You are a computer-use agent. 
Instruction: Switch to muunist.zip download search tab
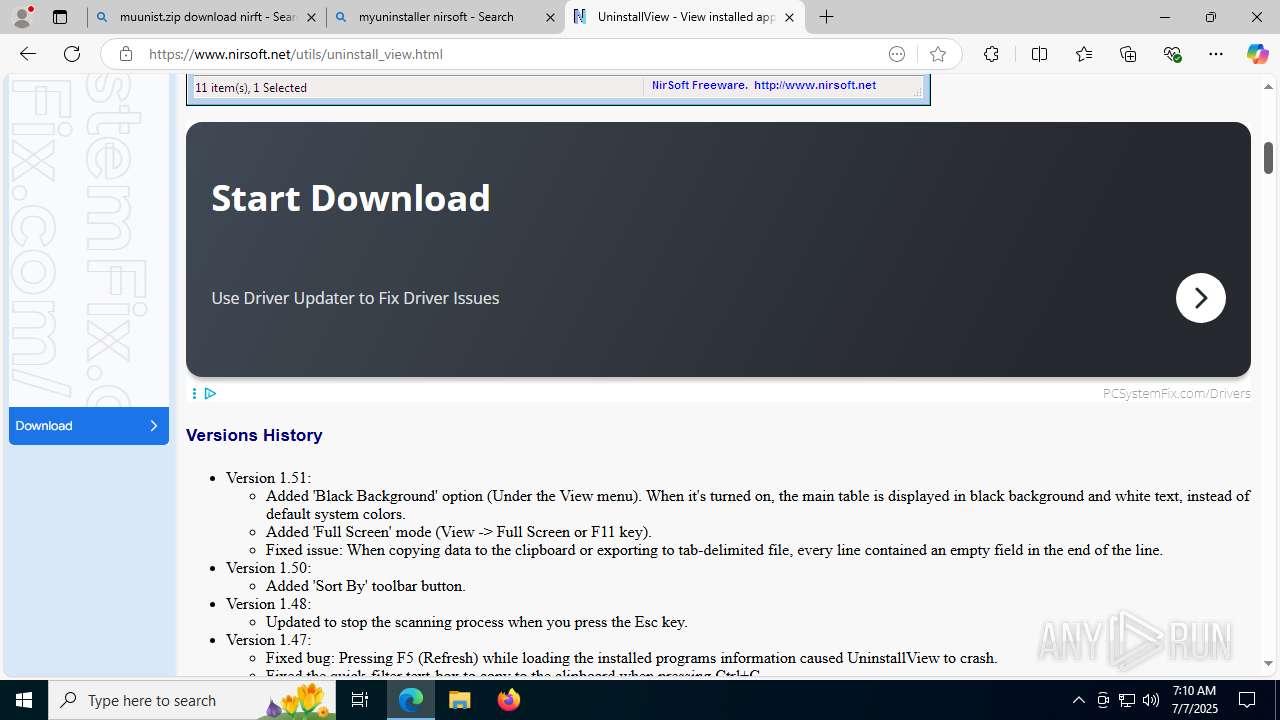pos(207,17)
